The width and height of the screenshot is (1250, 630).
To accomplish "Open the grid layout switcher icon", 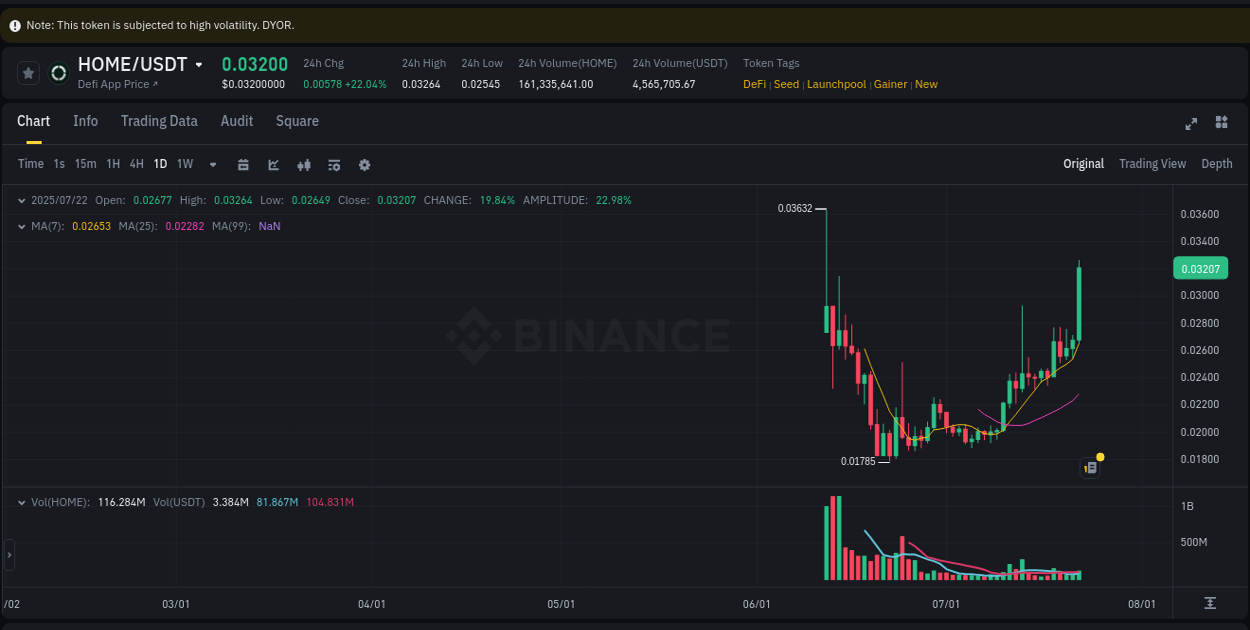I will (x=1221, y=123).
